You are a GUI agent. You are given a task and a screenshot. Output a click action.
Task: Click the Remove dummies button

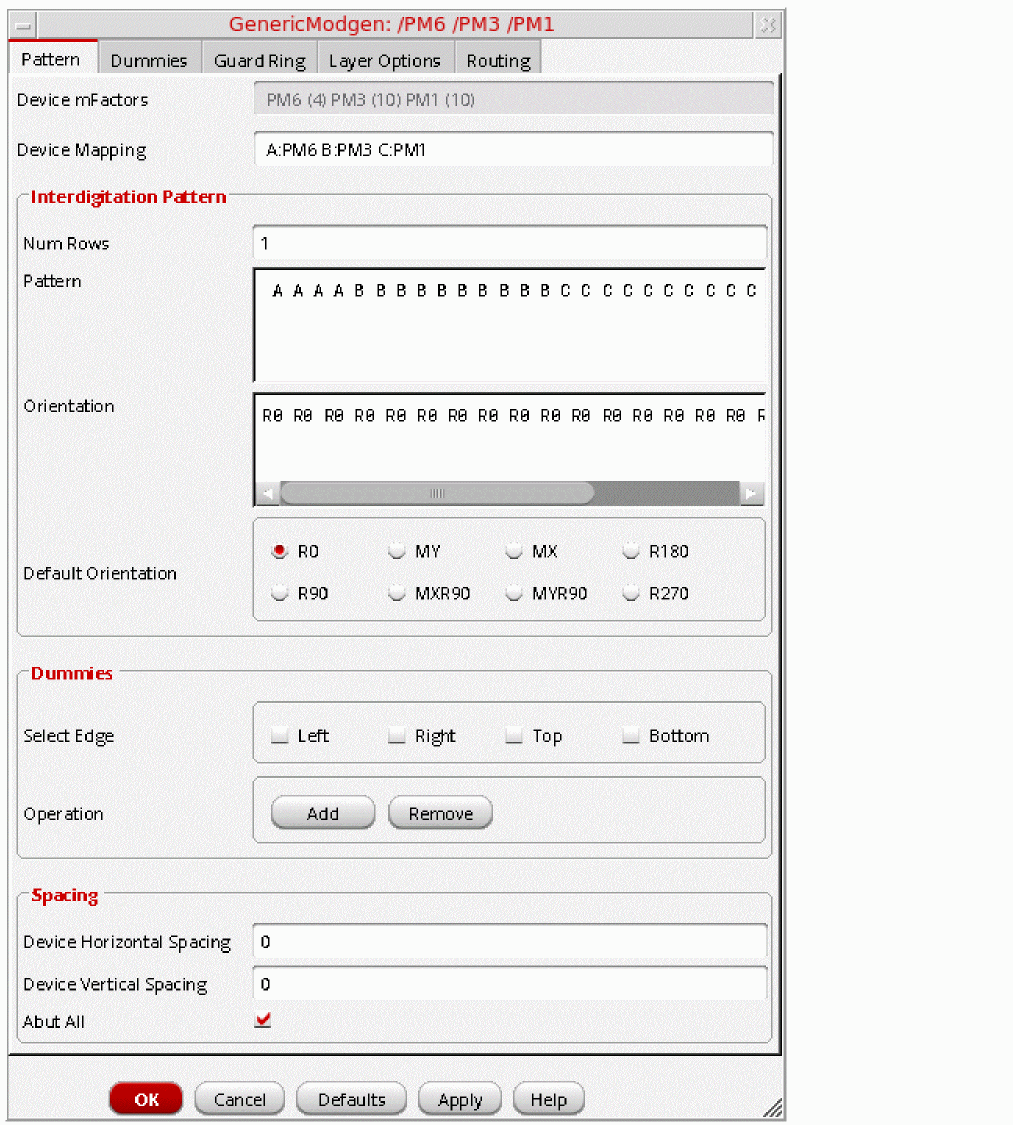(440, 813)
